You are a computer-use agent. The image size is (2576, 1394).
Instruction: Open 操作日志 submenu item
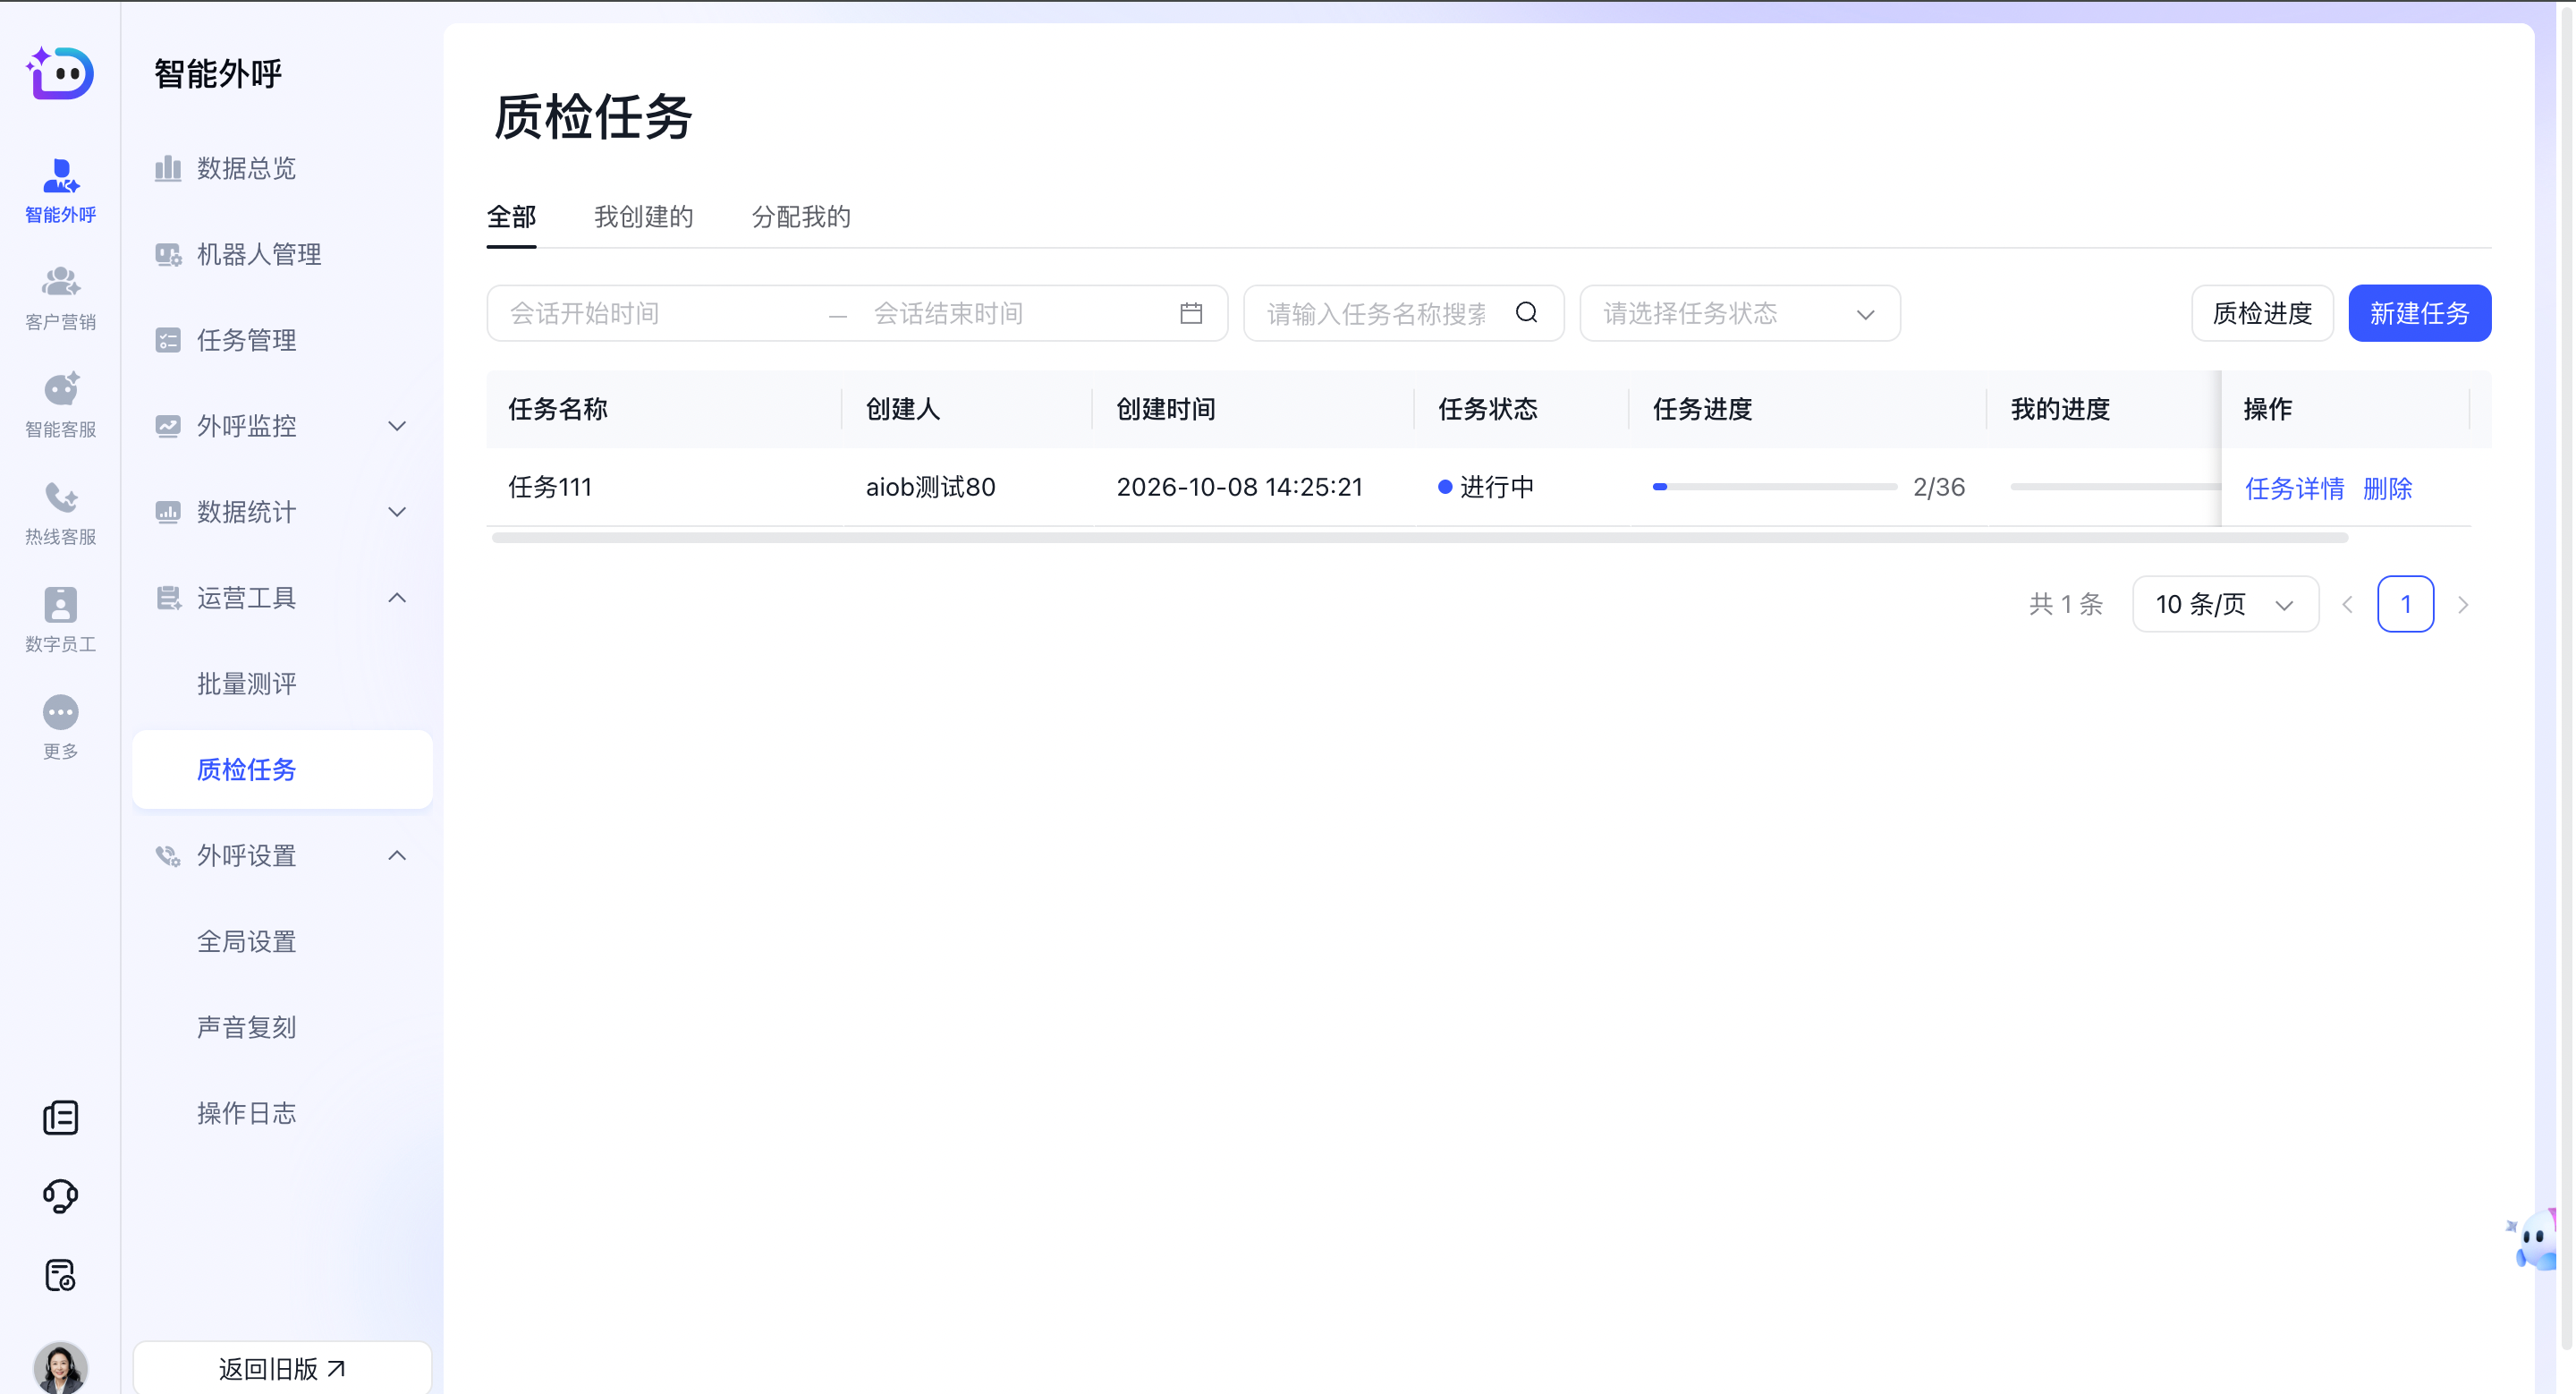click(282, 1113)
